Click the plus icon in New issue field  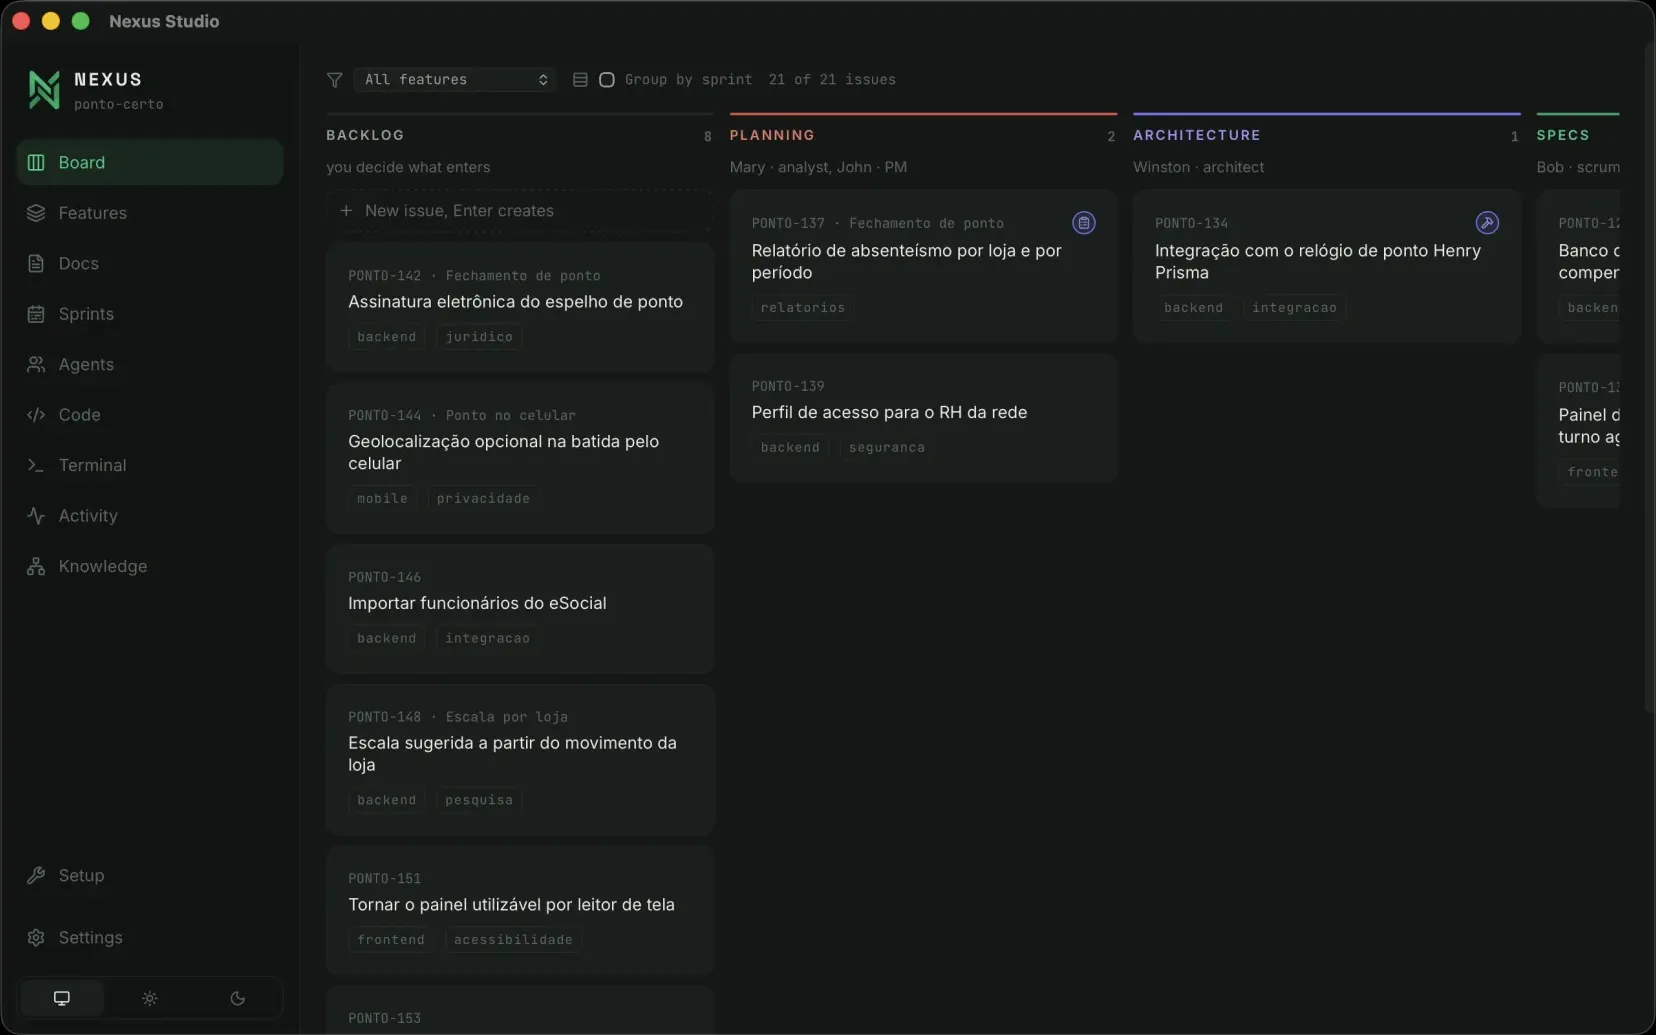(x=346, y=211)
